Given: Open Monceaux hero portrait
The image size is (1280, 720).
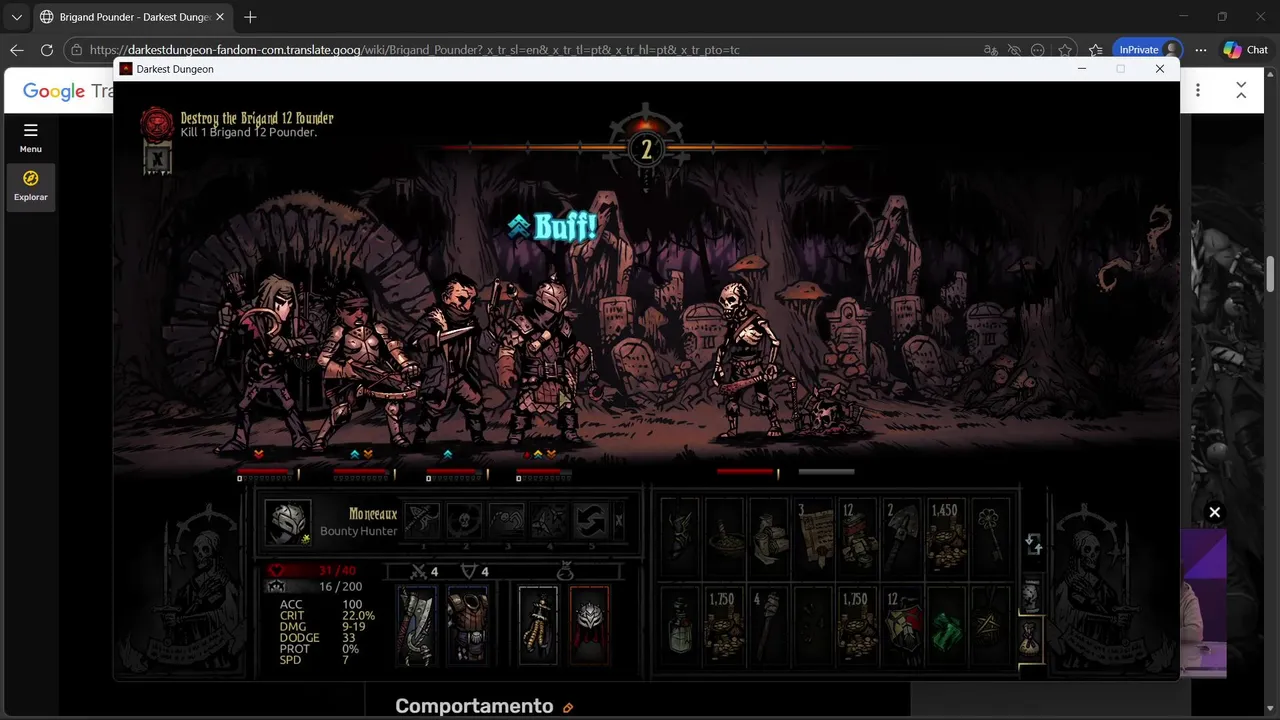Looking at the screenshot, I should [x=288, y=522].
